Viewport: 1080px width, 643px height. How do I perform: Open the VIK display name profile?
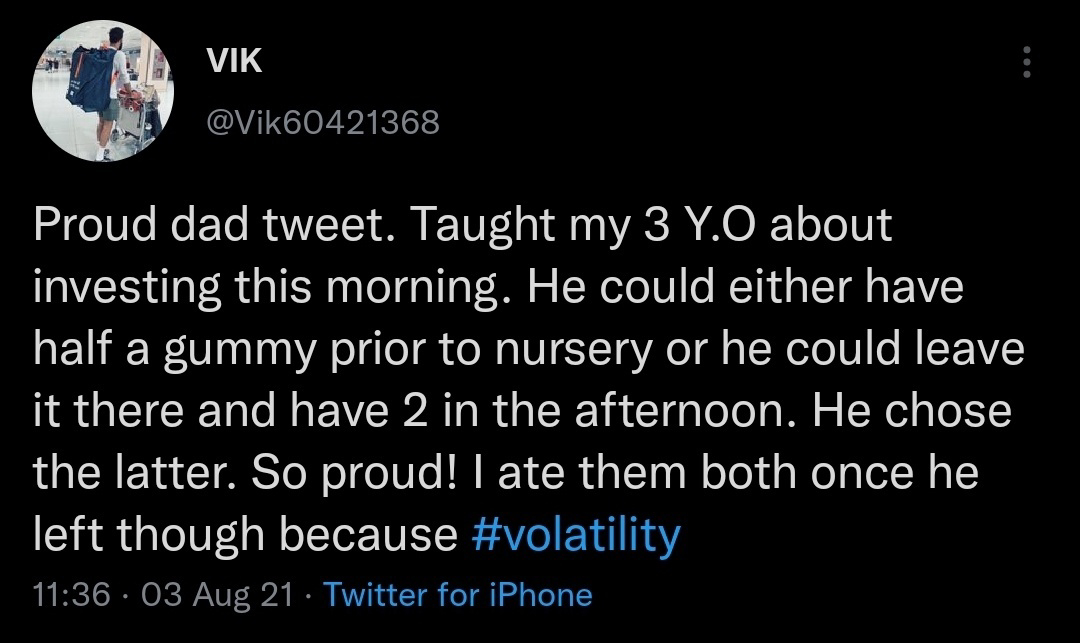tap(234, 61)
